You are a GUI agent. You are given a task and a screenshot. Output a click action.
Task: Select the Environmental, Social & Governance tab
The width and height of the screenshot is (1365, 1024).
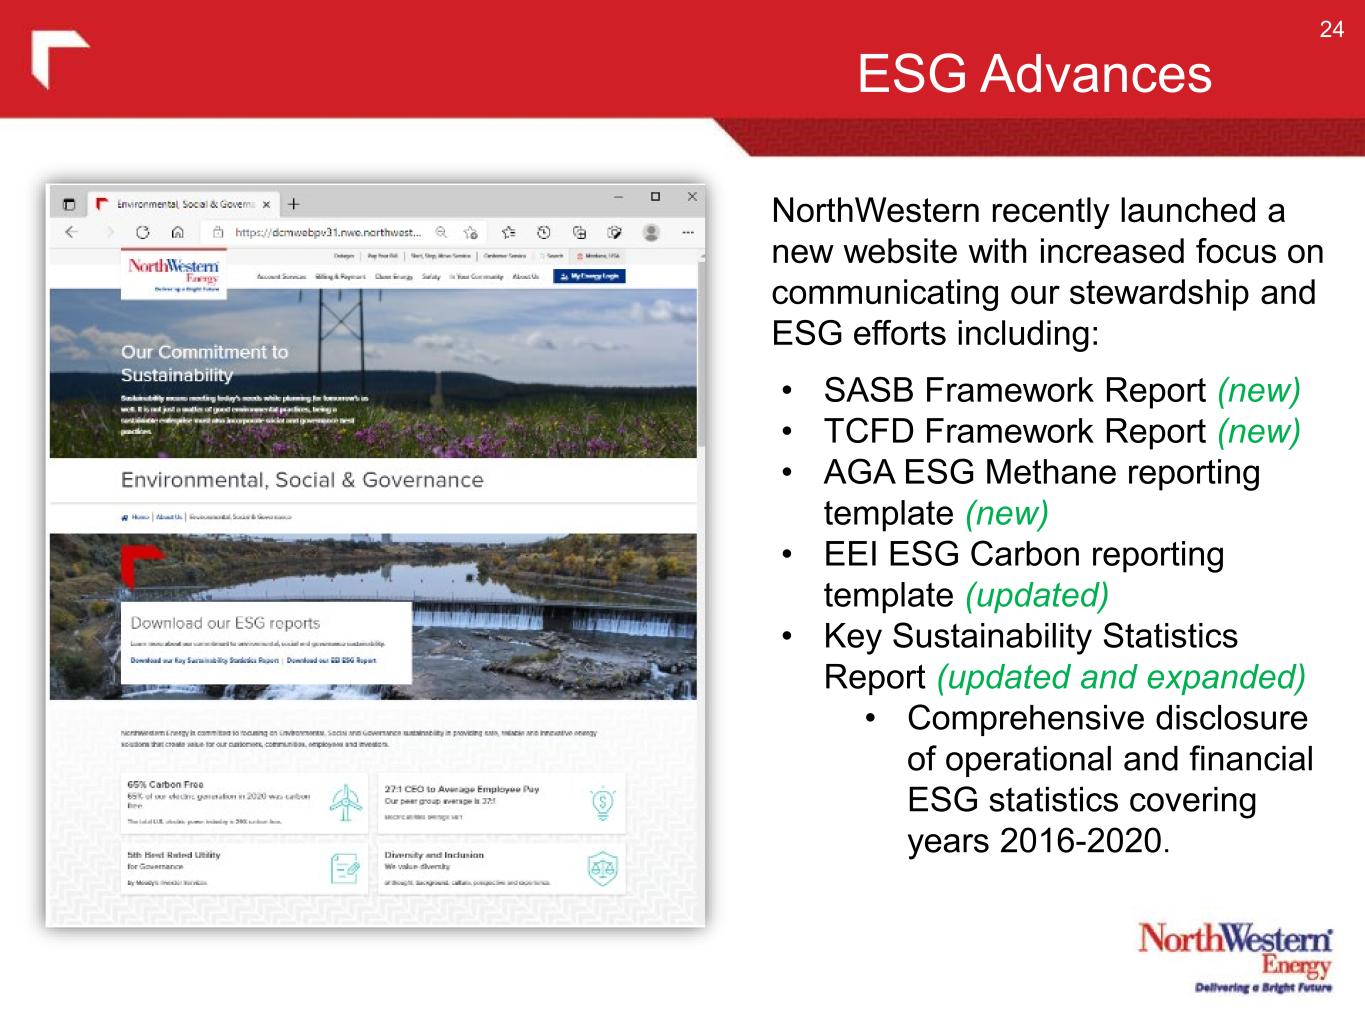pos(180,204)
